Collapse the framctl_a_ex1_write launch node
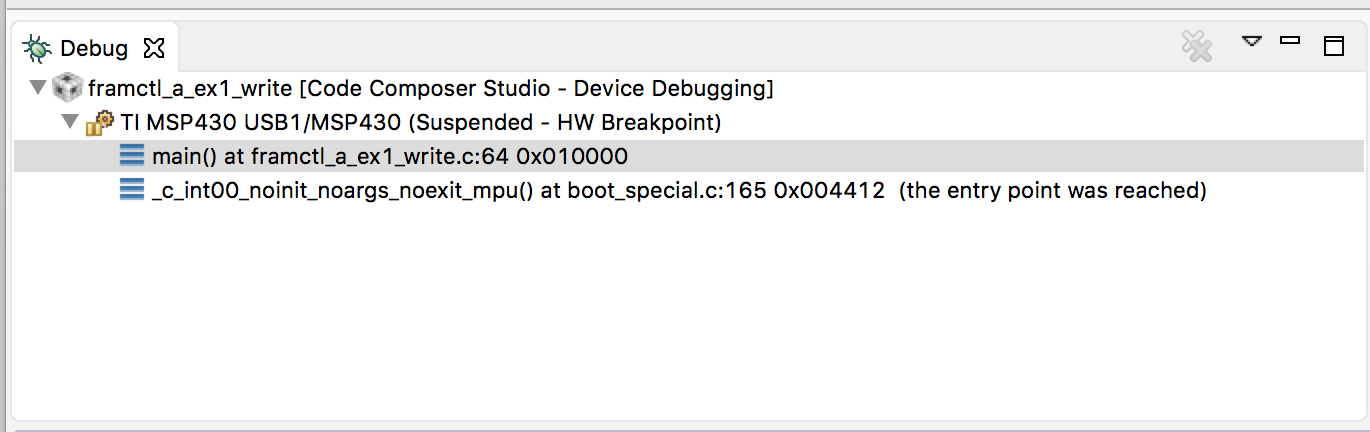 [39, 88]
